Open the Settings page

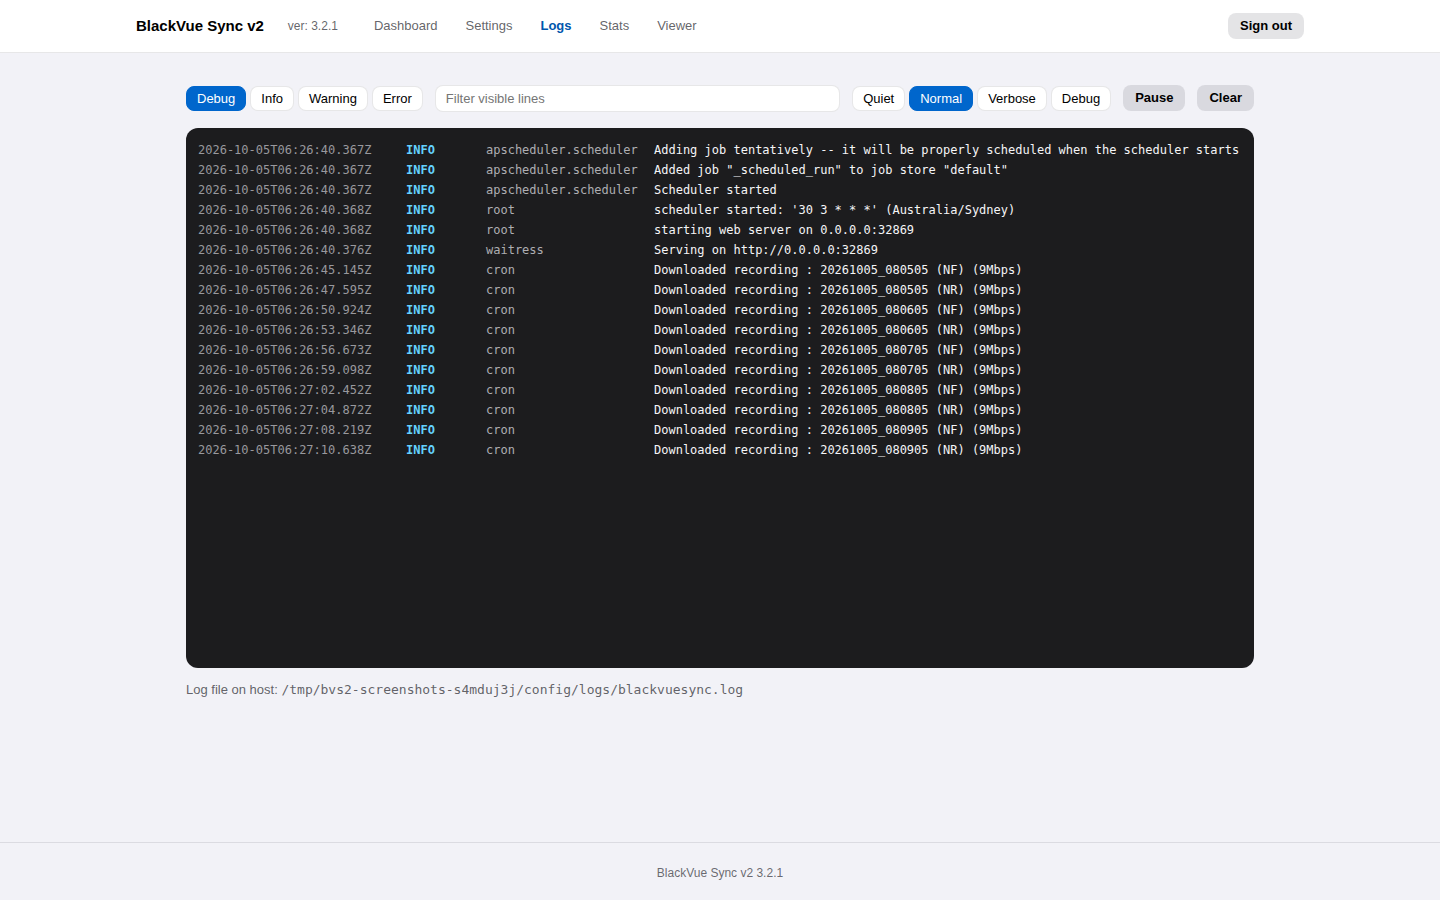pos(489,26)
